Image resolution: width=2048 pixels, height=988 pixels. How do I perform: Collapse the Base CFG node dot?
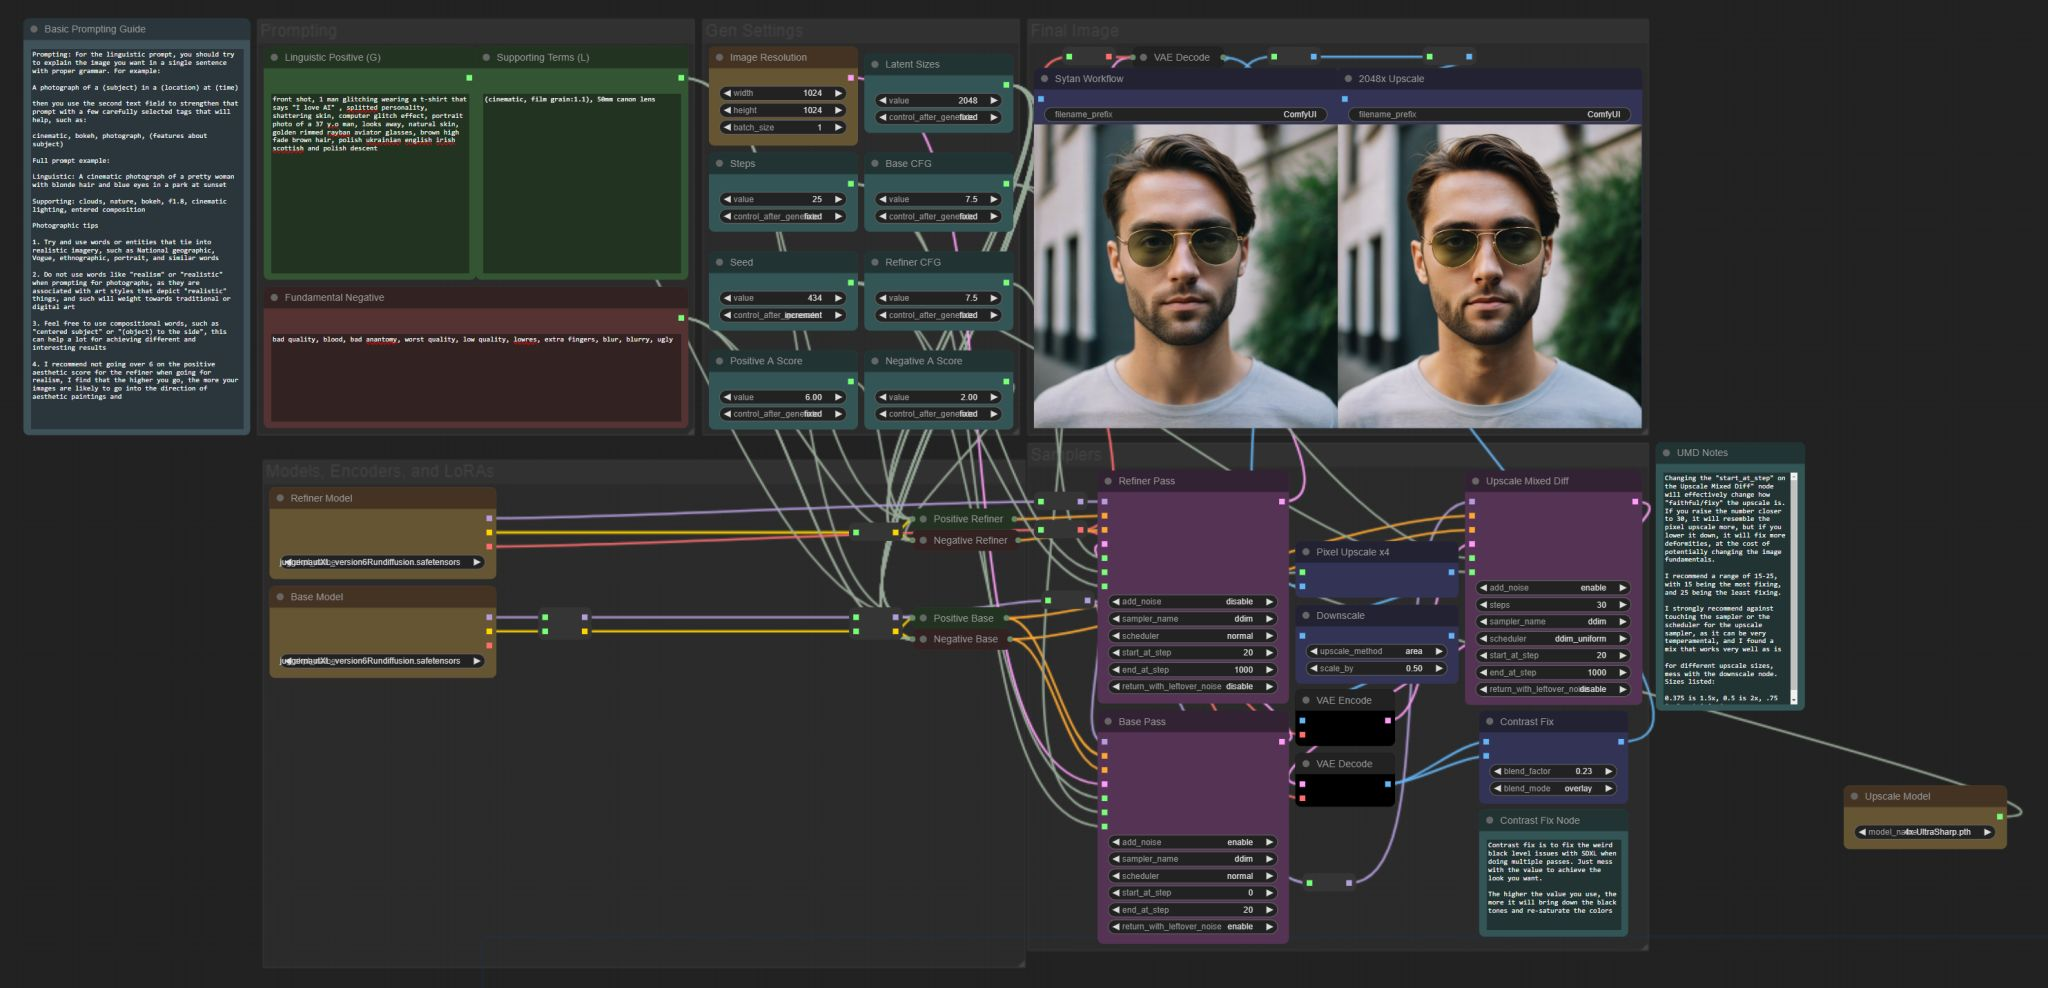click(874, 164)
